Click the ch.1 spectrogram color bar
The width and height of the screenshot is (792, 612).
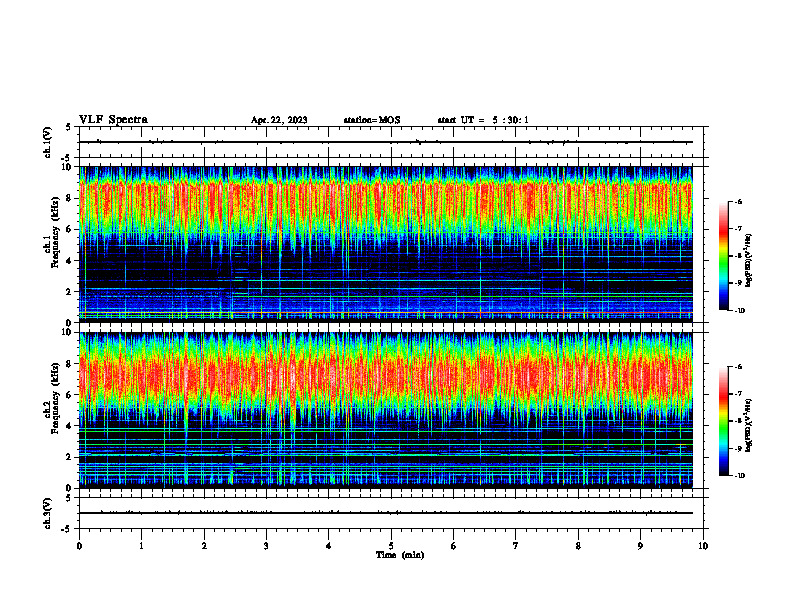tap(724, 256)
